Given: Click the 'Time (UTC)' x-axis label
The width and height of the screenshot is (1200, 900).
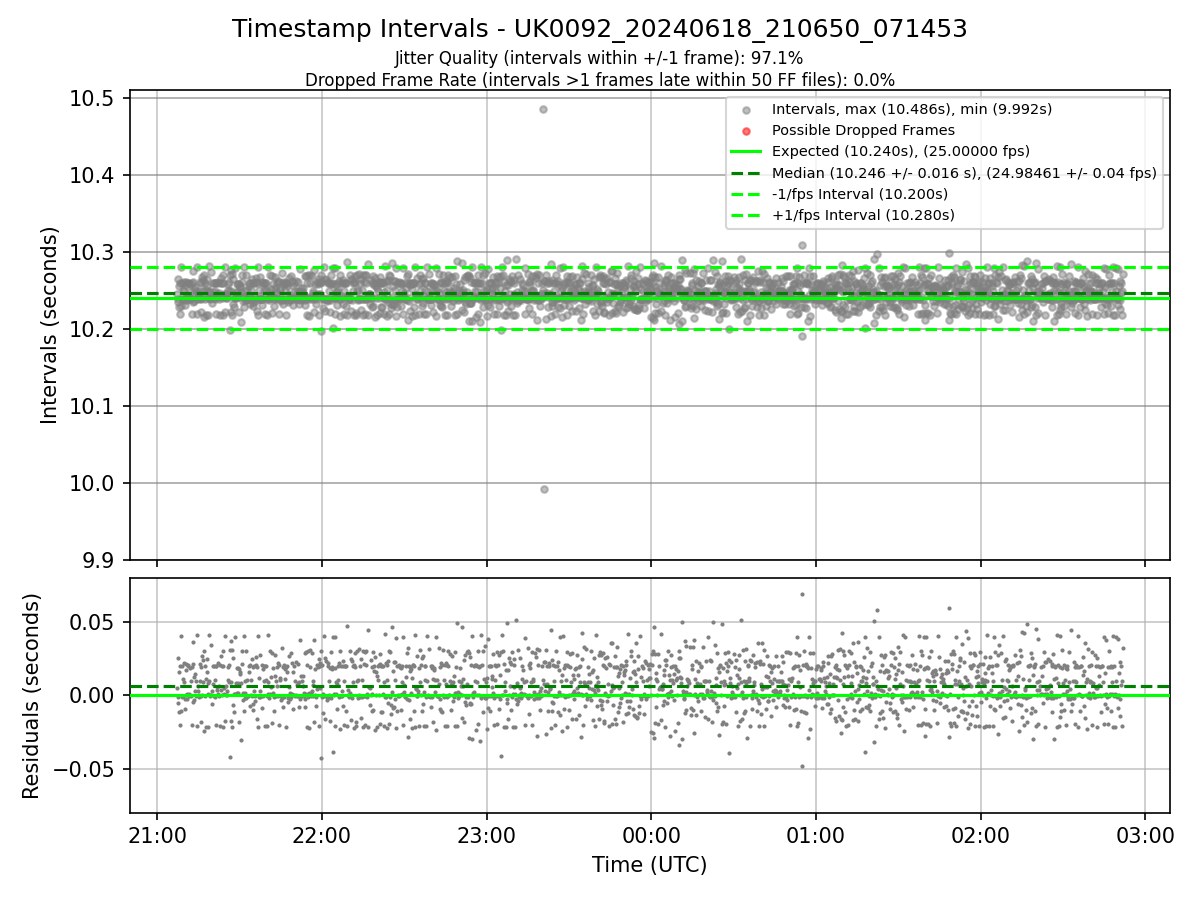Looking at the screenshot, I should 649,865.
